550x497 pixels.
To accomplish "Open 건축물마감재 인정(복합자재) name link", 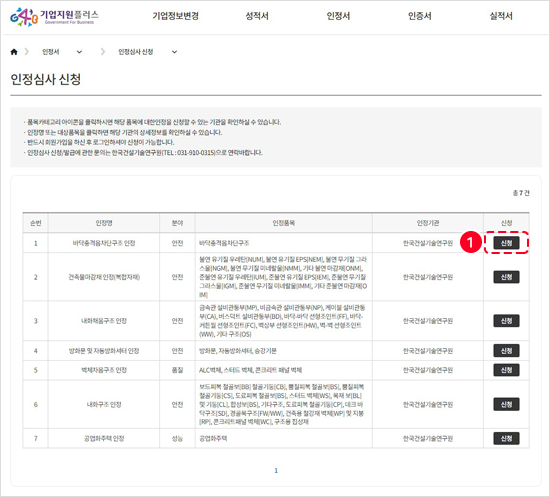I will point(104,277).
